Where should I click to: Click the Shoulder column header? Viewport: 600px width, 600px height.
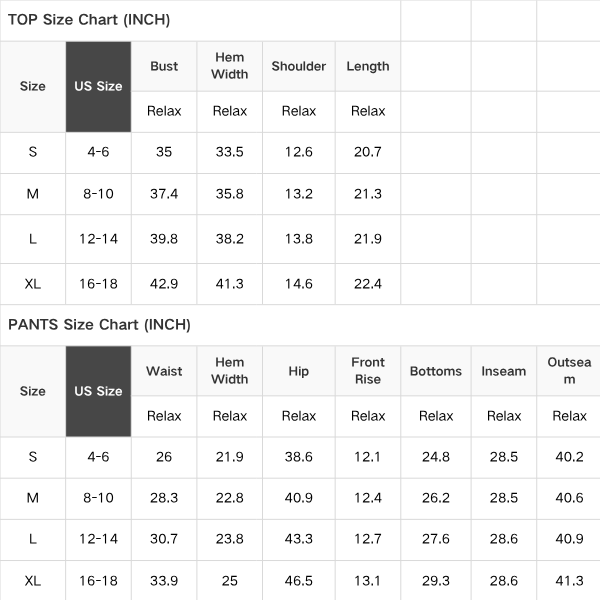[299, 66]
